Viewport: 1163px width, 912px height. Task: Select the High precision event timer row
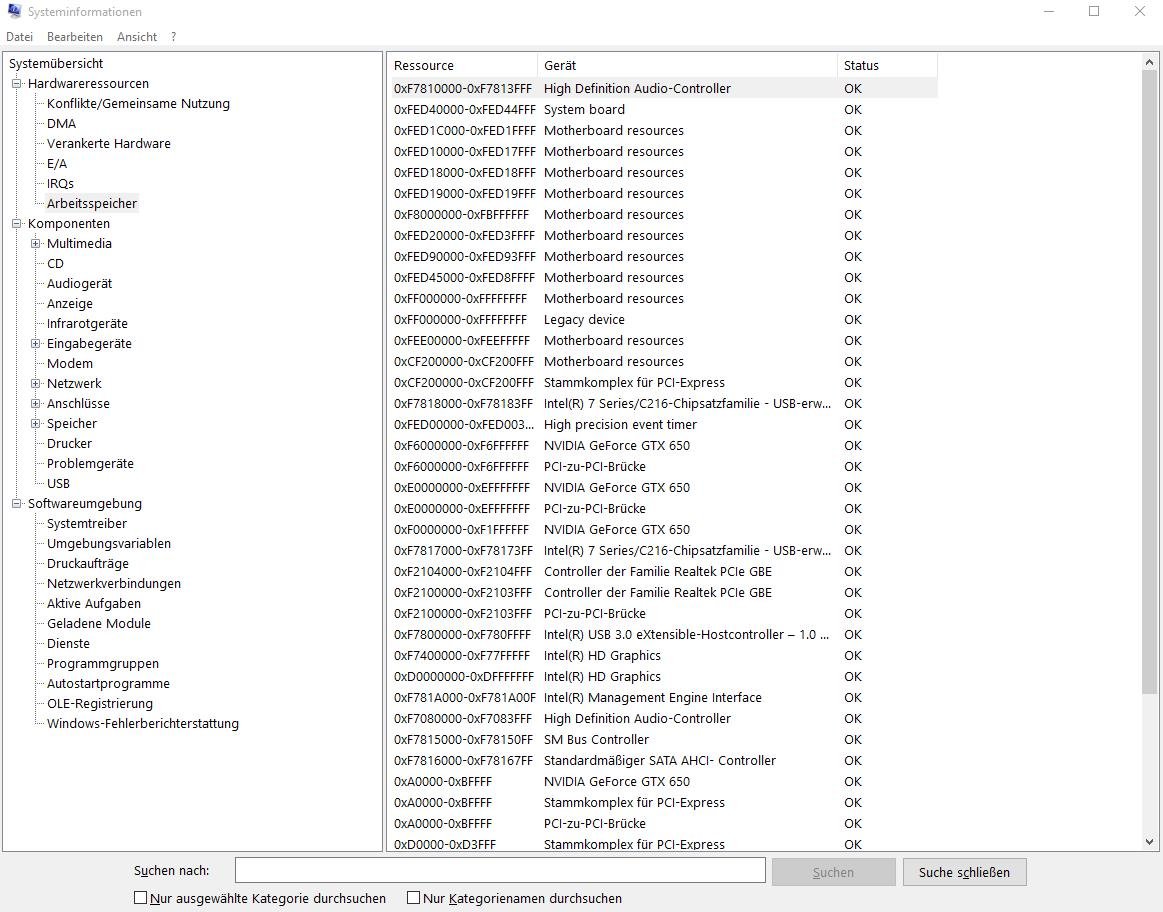click(x=663, y=425)
